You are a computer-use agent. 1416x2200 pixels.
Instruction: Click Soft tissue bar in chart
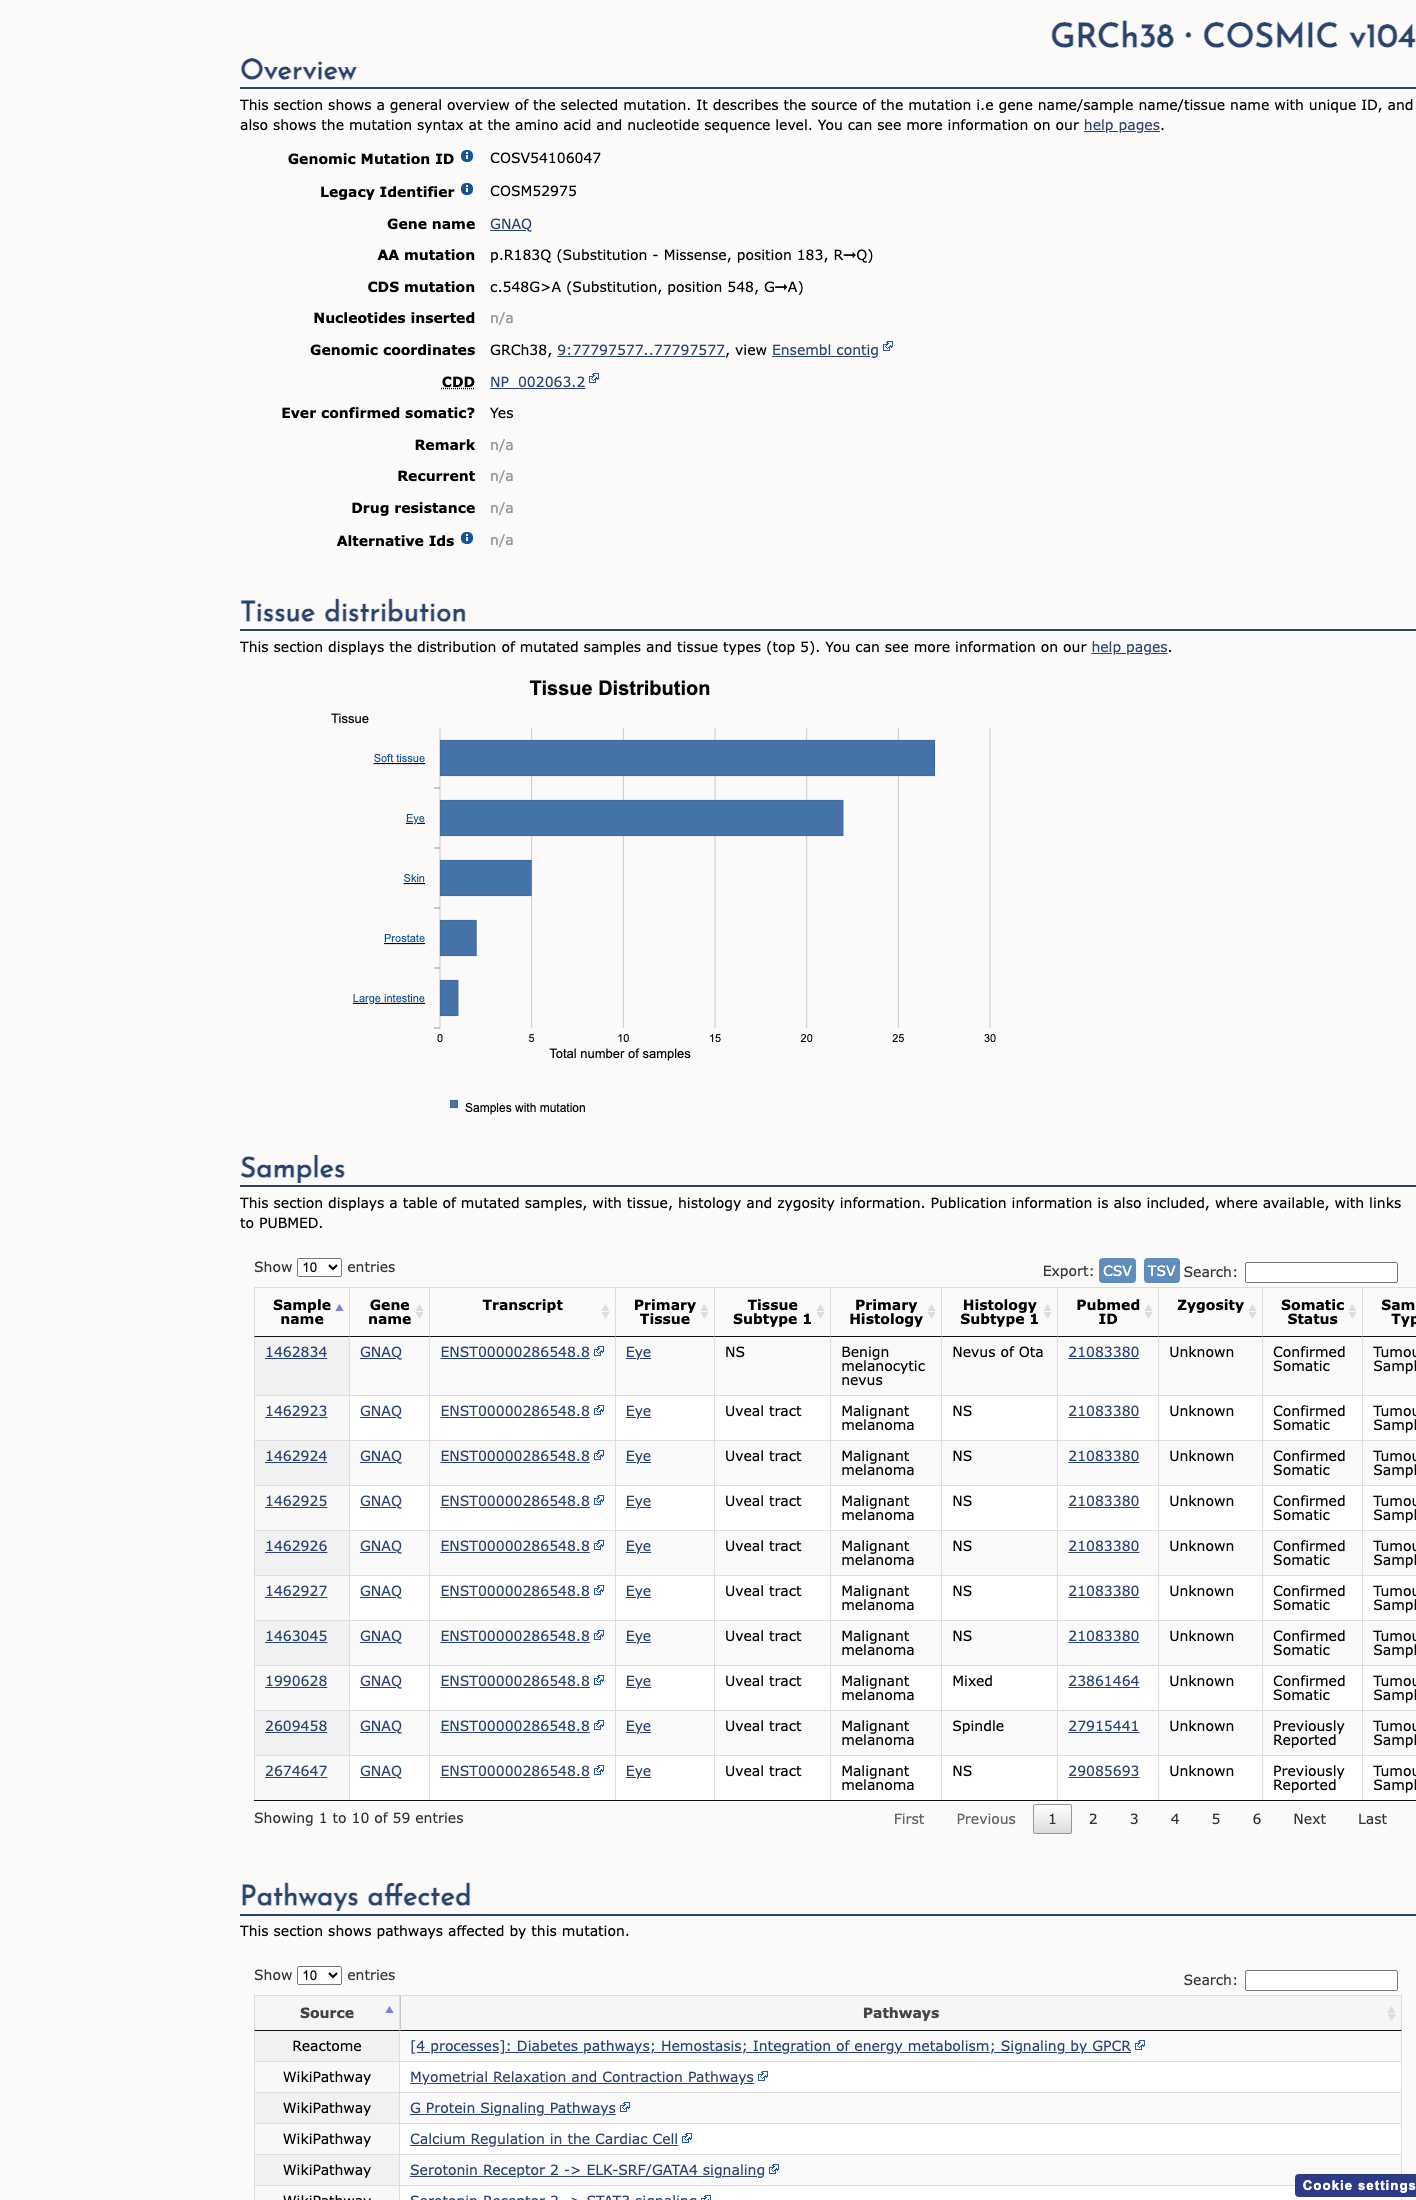[687, 758]
